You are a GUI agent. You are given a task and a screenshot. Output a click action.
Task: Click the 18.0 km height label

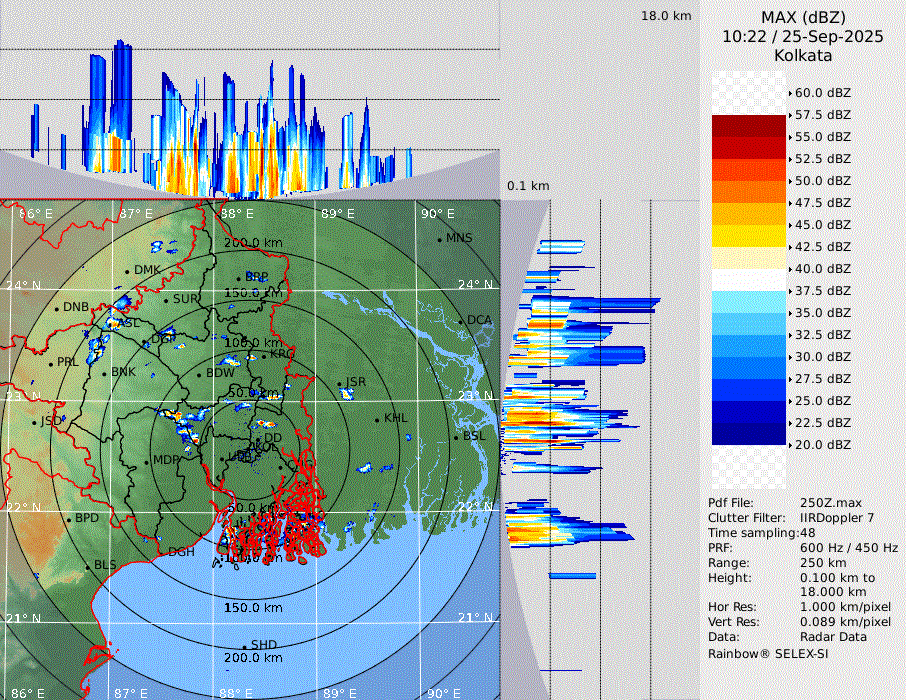(666, 16)
